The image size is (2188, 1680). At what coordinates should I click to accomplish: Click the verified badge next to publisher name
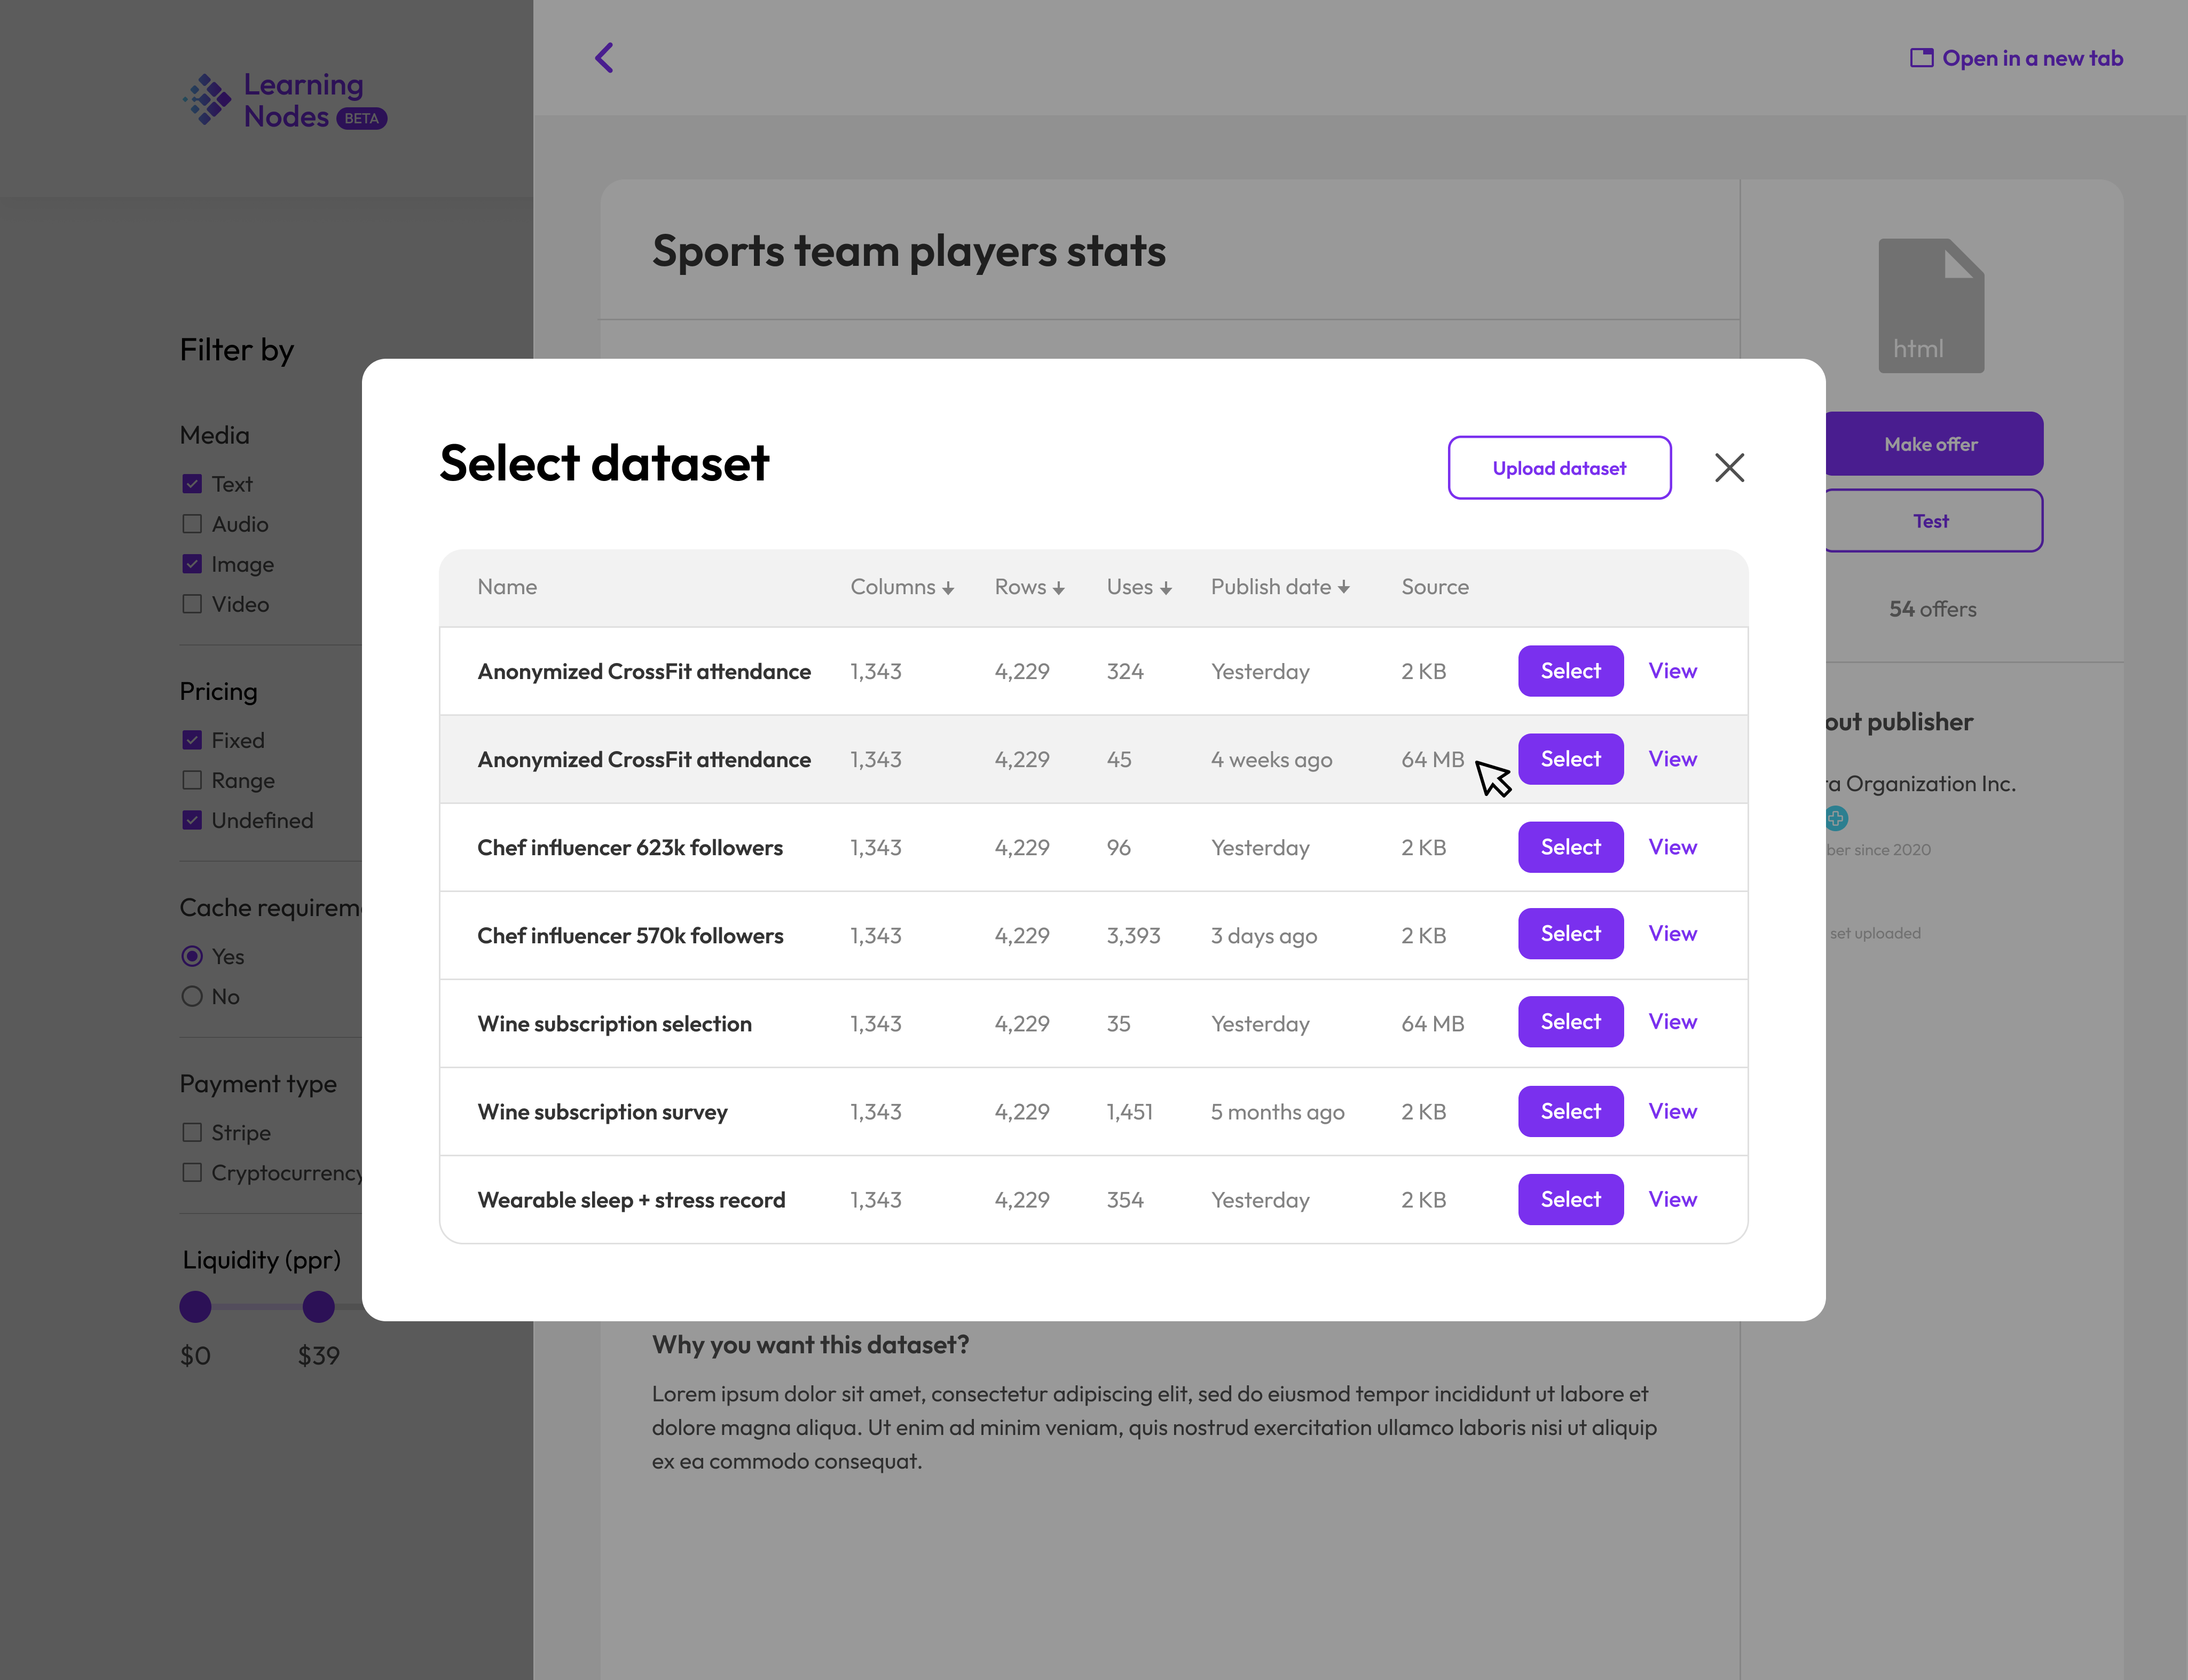coord(1836,818)
